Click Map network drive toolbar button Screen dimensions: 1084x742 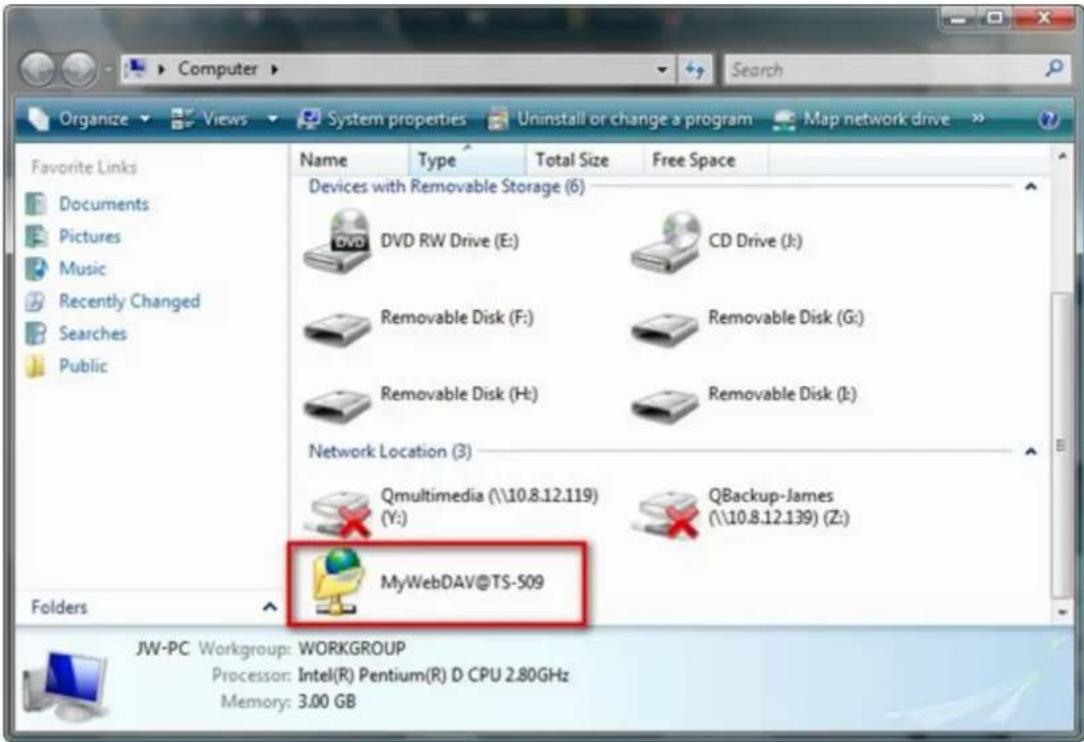click(861, 120)
